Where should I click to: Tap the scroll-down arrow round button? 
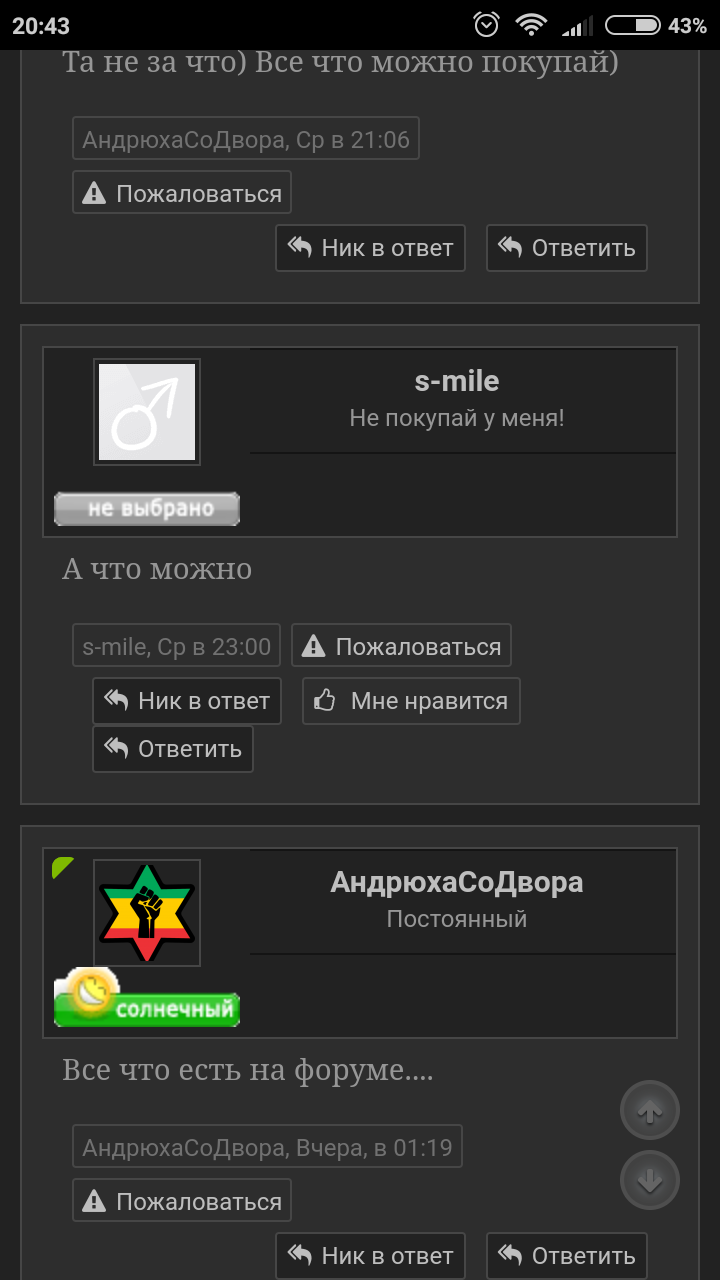click(x=650, y=1181)
